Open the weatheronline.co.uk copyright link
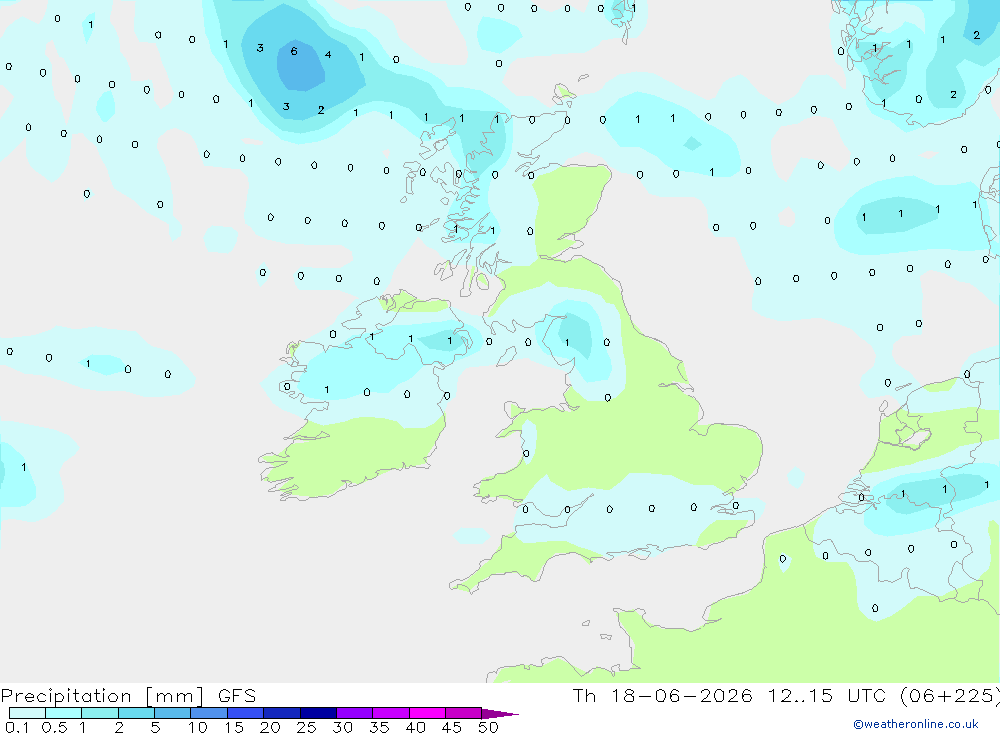Image resolution: width=1000 pixels, height=733 pixels. (x=916, y=724)
